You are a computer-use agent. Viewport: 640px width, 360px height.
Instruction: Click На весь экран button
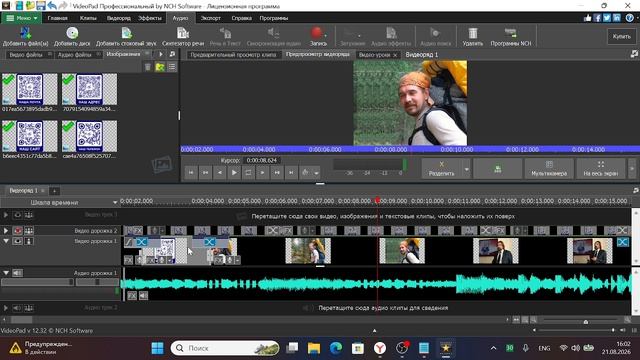[600, 169]
